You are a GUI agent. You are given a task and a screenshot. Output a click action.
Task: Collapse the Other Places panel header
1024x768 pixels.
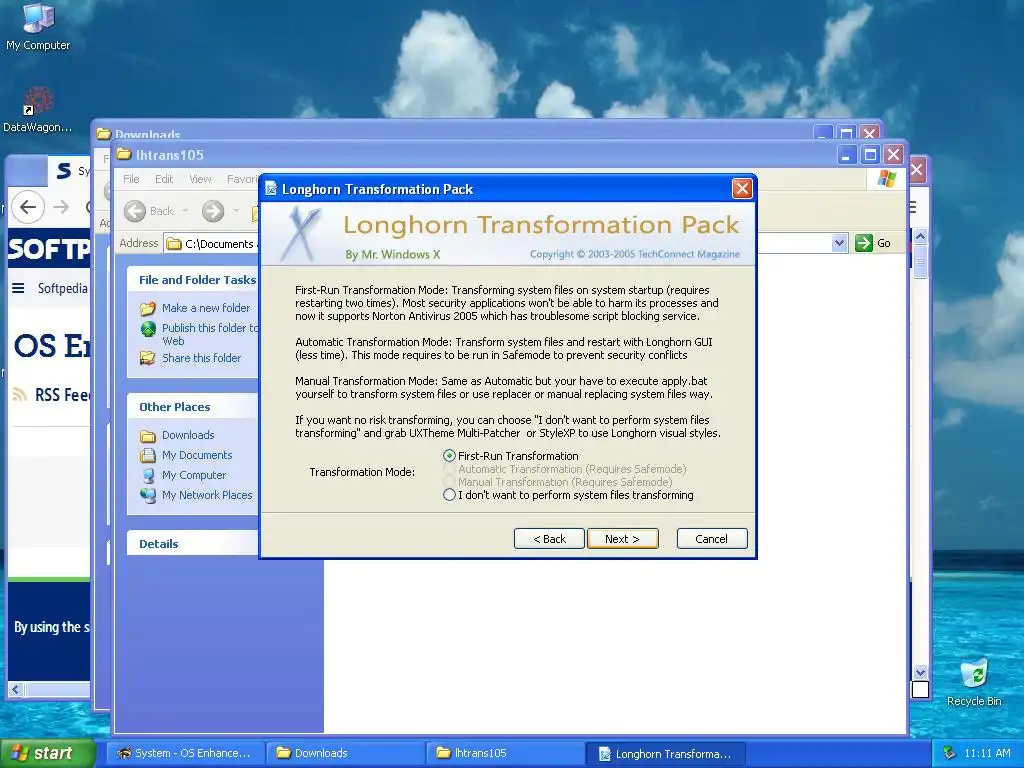pyautogui.click(x=193, y=406)
